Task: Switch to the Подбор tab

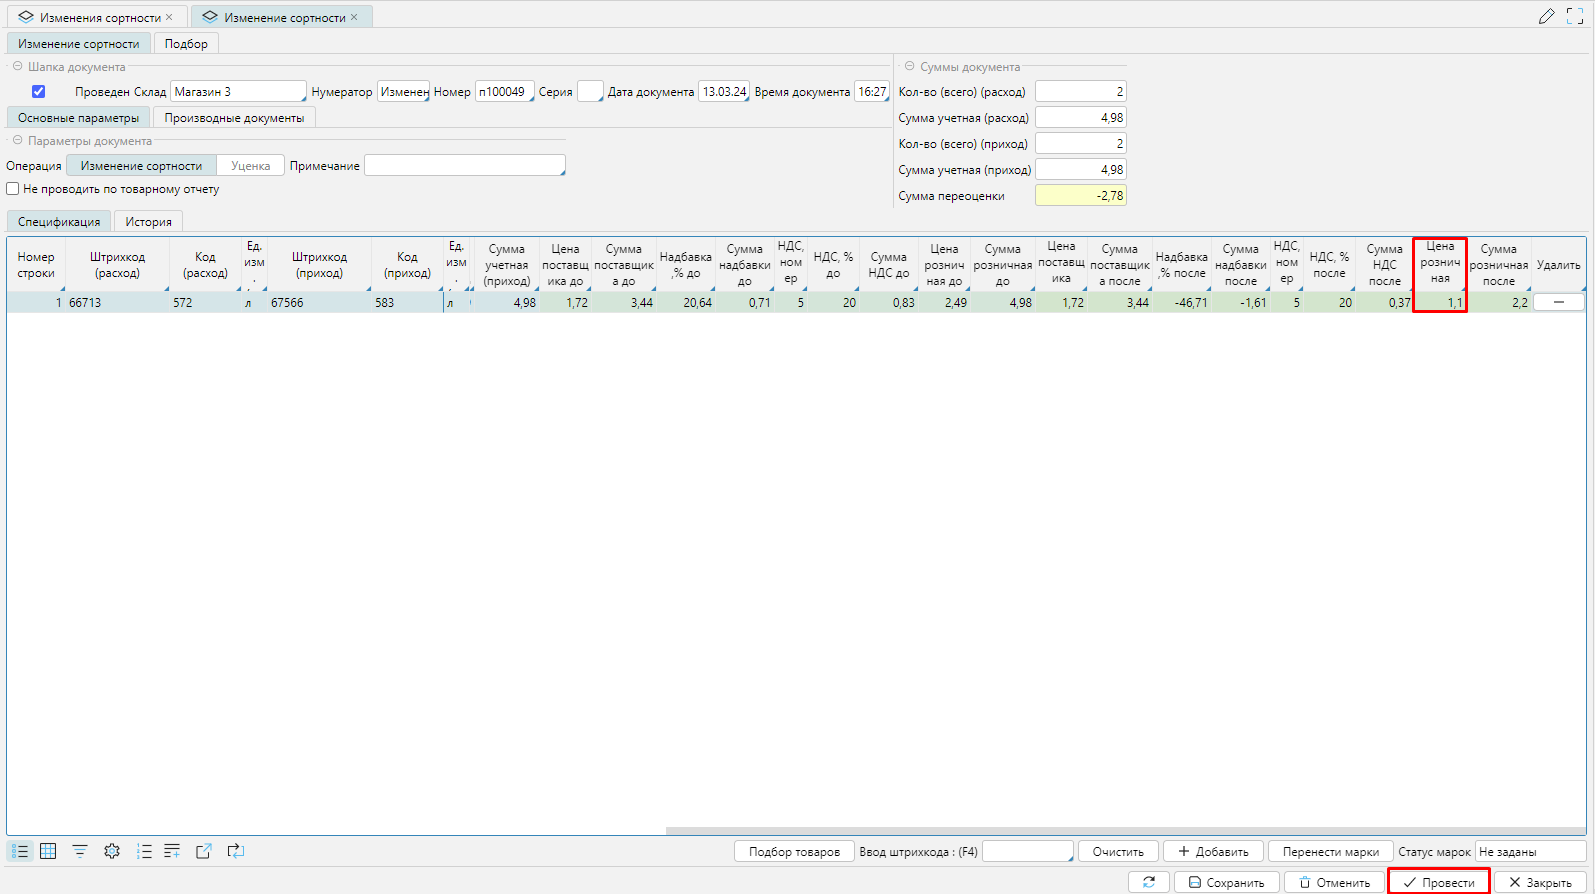Action: click(x=186, y=44)
